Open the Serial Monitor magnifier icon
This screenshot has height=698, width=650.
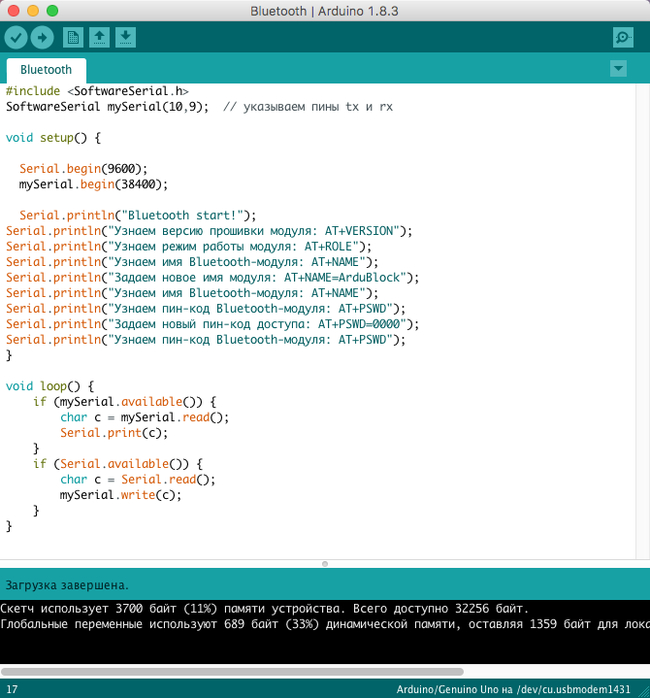point(624,38)
